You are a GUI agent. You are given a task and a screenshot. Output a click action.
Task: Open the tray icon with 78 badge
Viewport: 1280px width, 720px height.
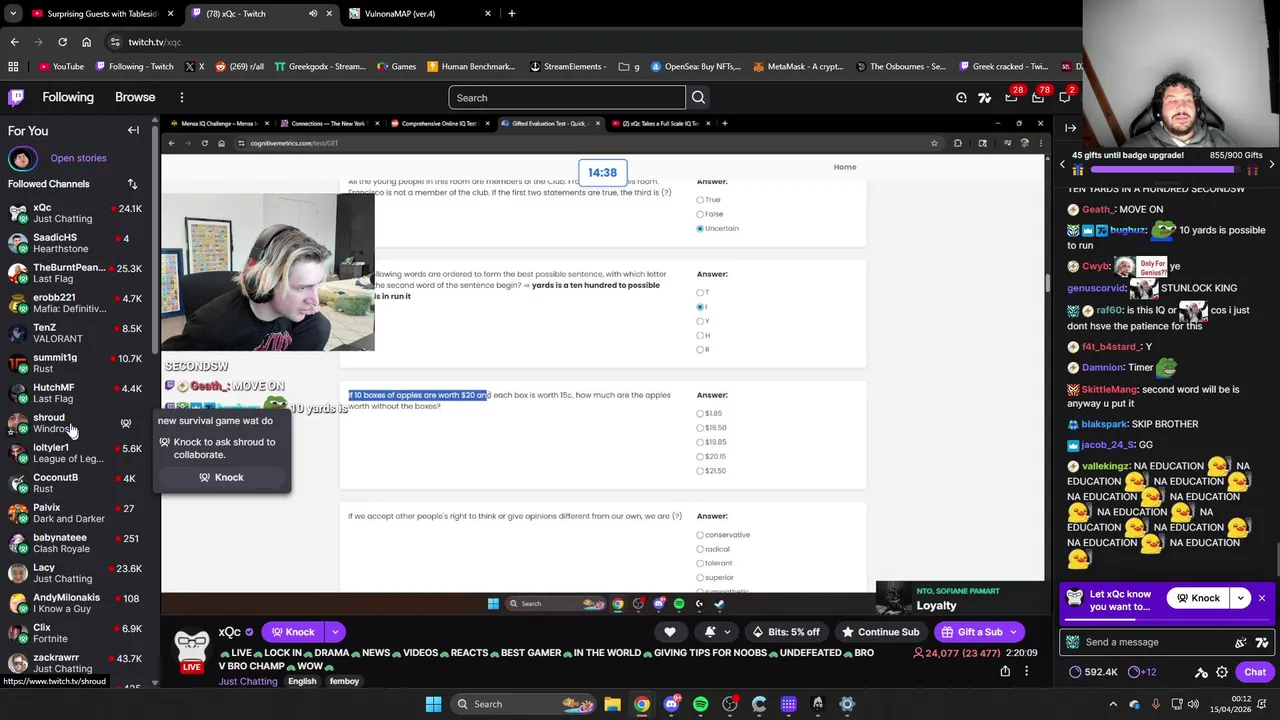click(1039, 97)
